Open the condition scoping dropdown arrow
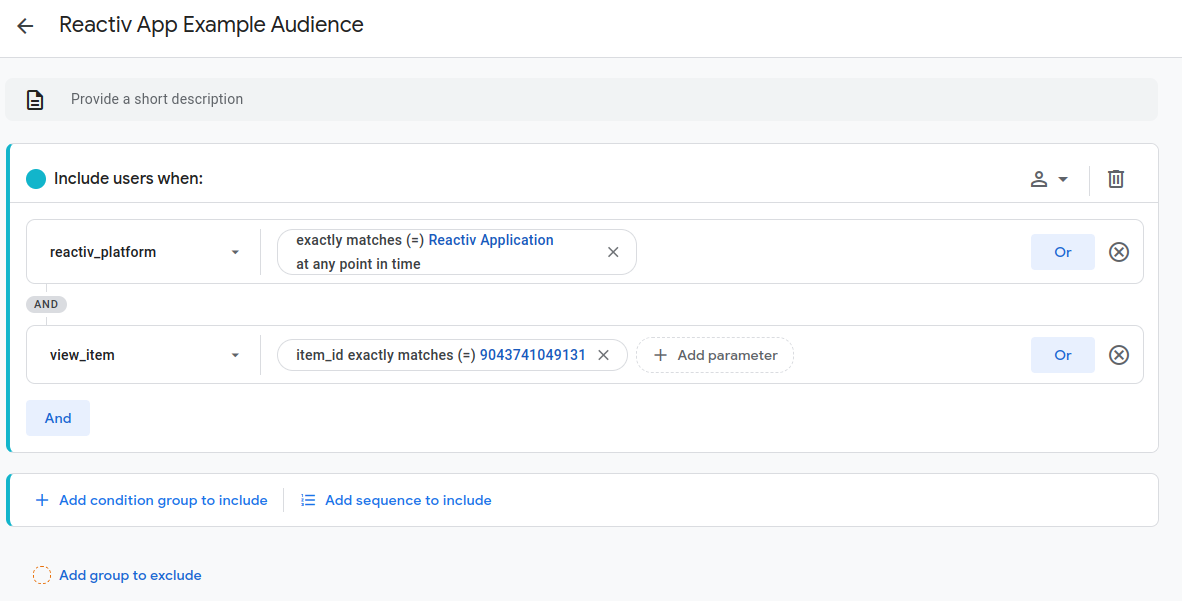This screenshot has height=601, width=1182. coord(1063,179)
